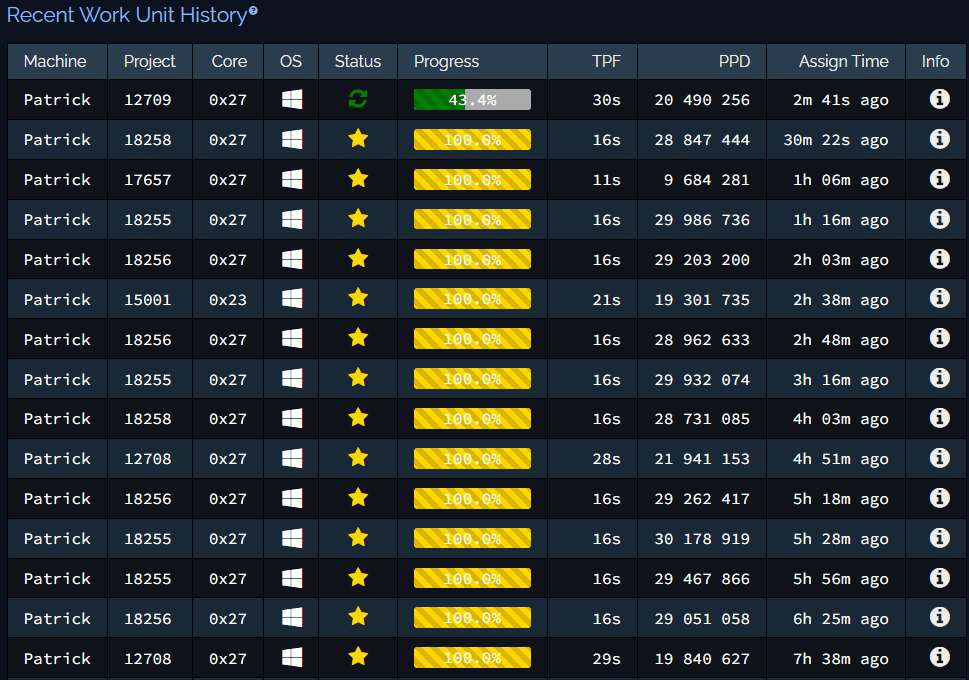969x680 pixels.
Task: Click the PPD value 29 986 736
Action: pos(702,220)
